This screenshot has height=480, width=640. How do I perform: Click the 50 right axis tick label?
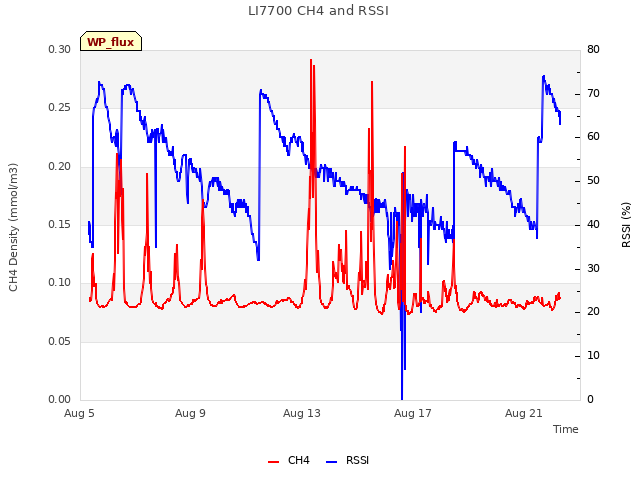[593, 180]
